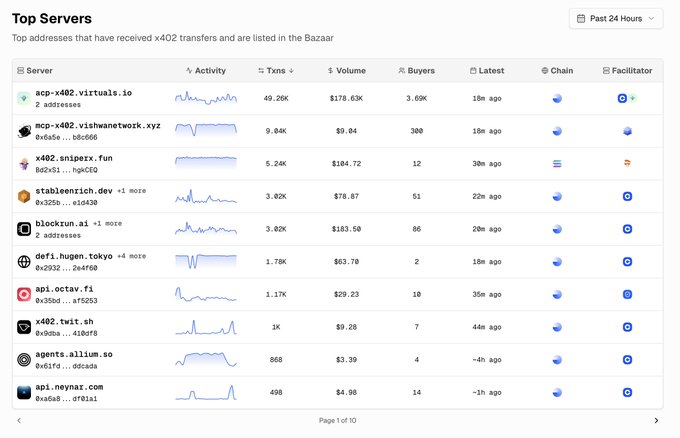The width and height of the screenshot is (680, 438).
Task: Open the Past 24 Hours time range dropdown
Action: tap(616, 18)
